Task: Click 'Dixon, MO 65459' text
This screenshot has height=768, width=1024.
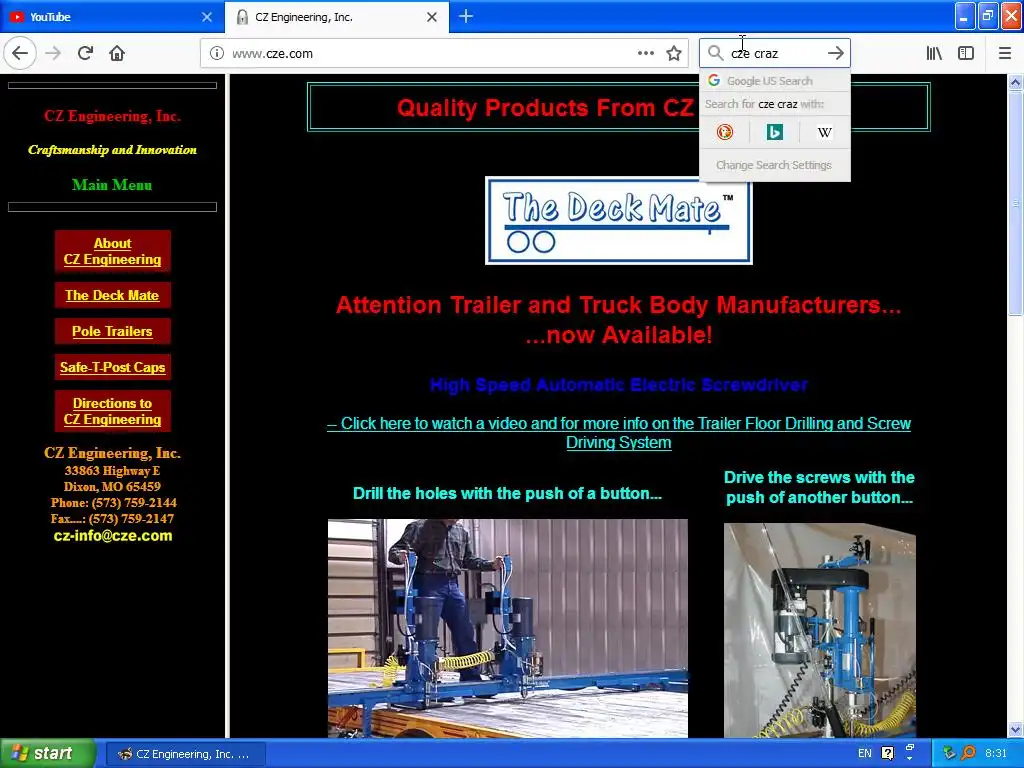Action: pos(112,487)
